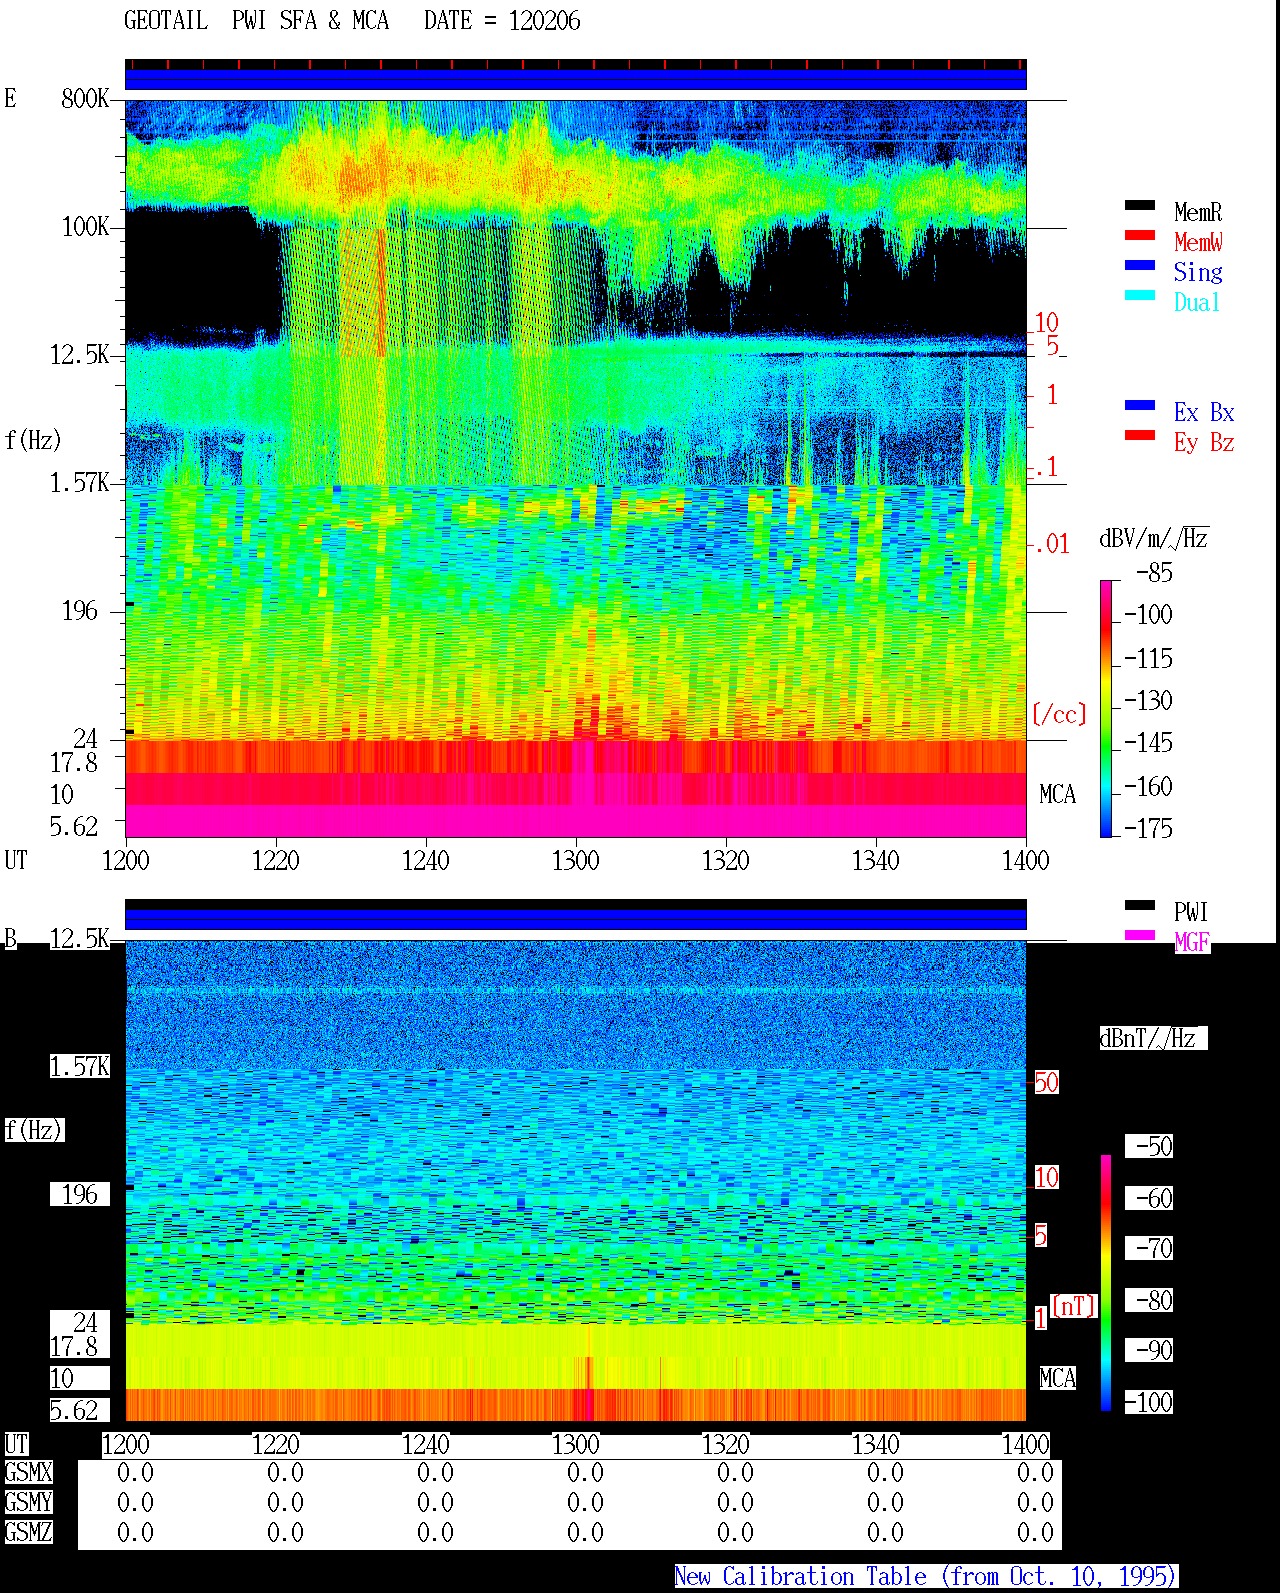The height and width of the screenshot is (1593, 1280).
Task: Click the GSMX row label
Action: [28, 1472]
